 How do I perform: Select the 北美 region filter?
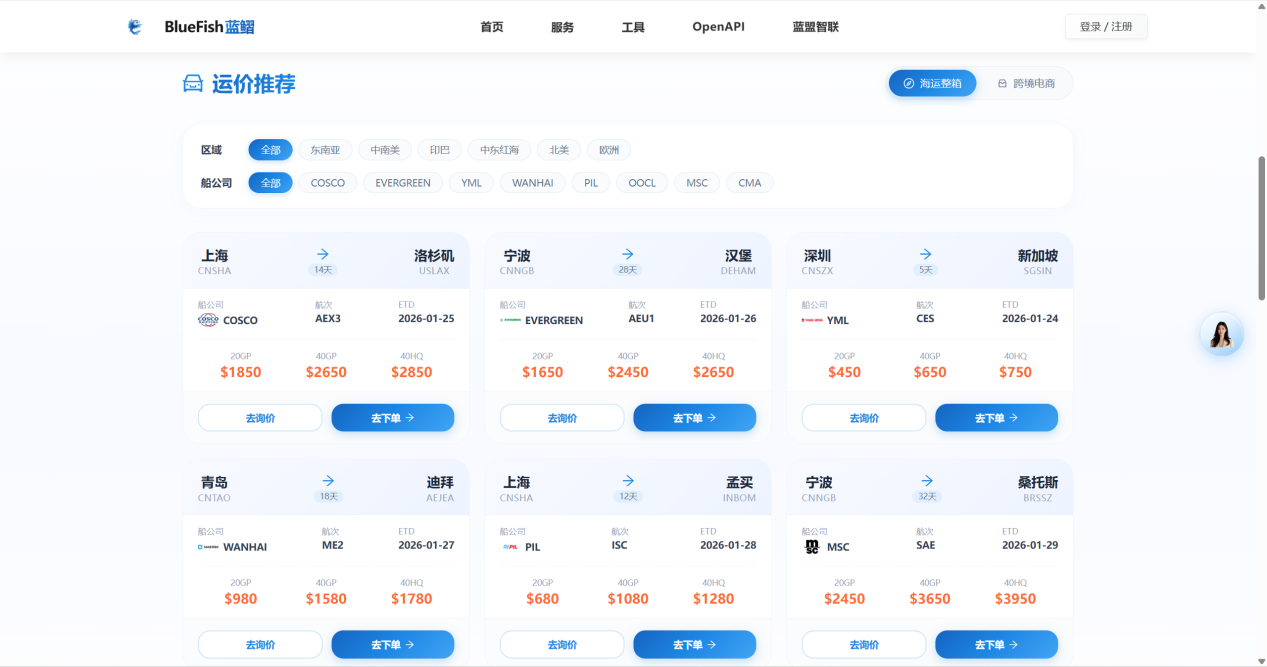pyautogui.click(x=558, y=149)
